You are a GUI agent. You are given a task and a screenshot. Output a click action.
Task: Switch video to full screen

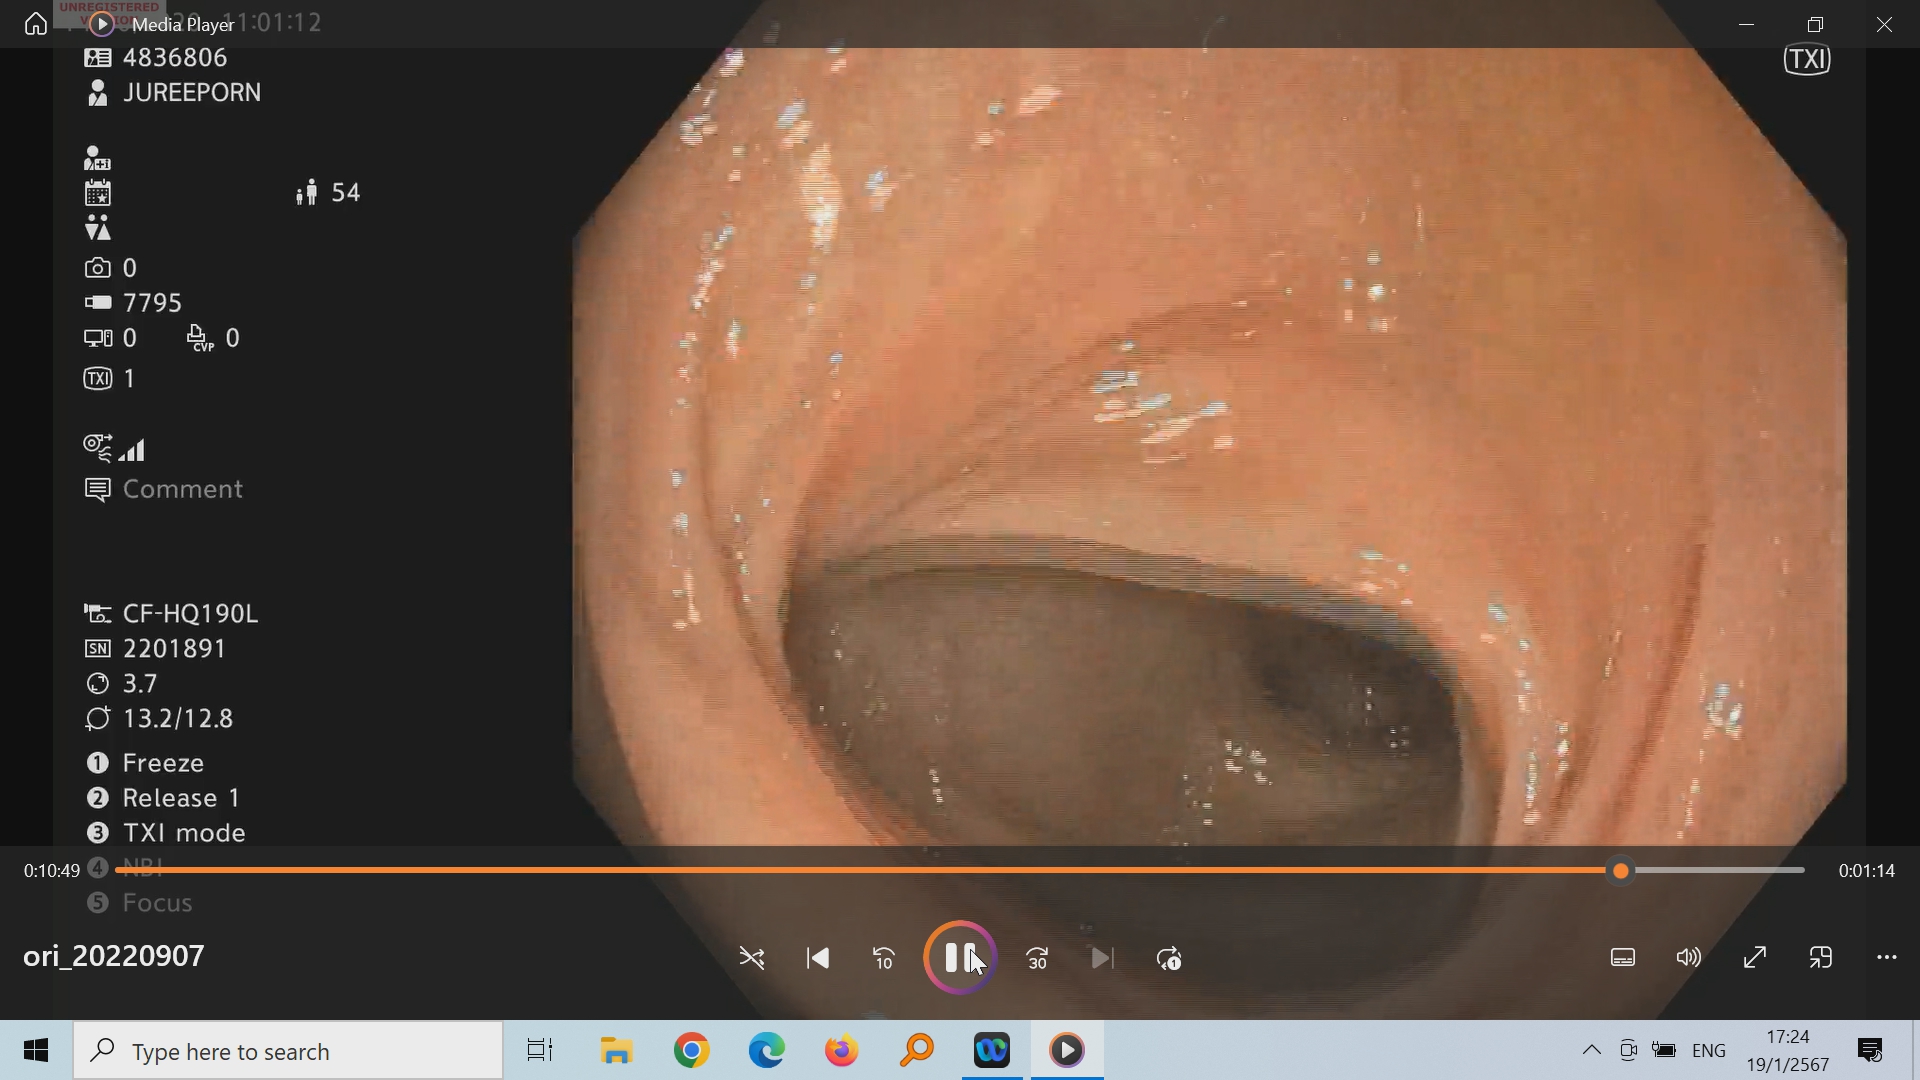[1755, 958]
